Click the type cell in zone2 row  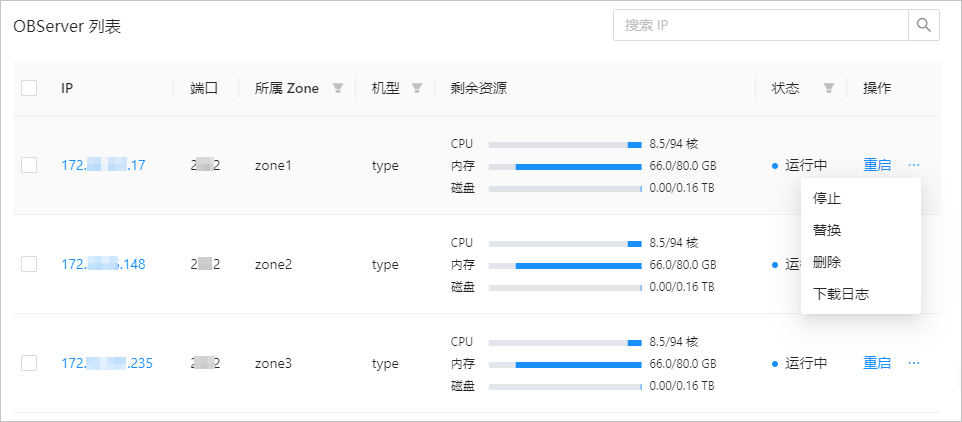tap(385, 265)
